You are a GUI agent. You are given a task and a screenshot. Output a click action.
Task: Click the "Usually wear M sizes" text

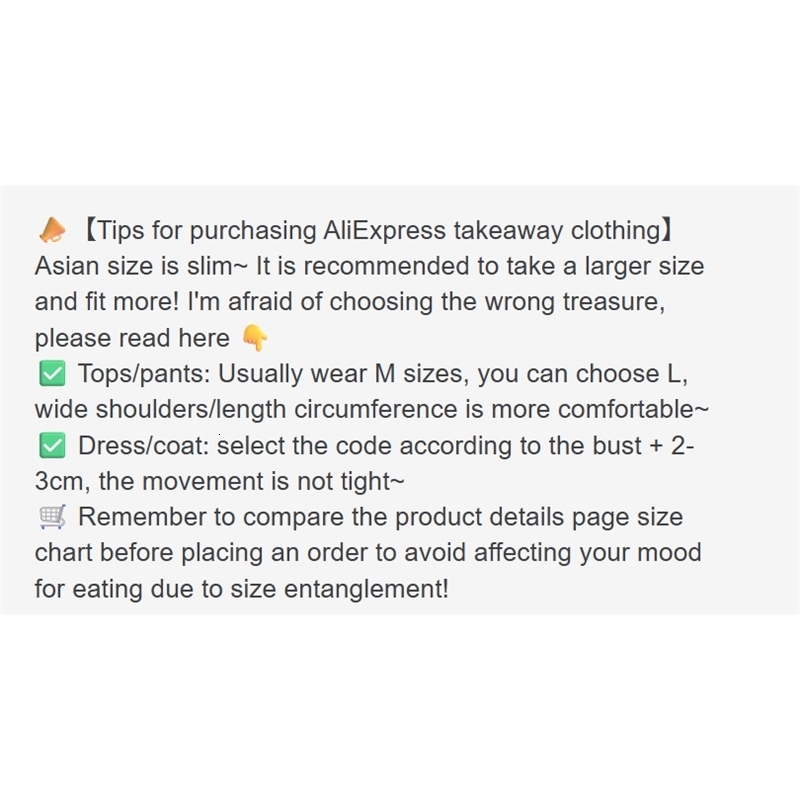point(341,375)
